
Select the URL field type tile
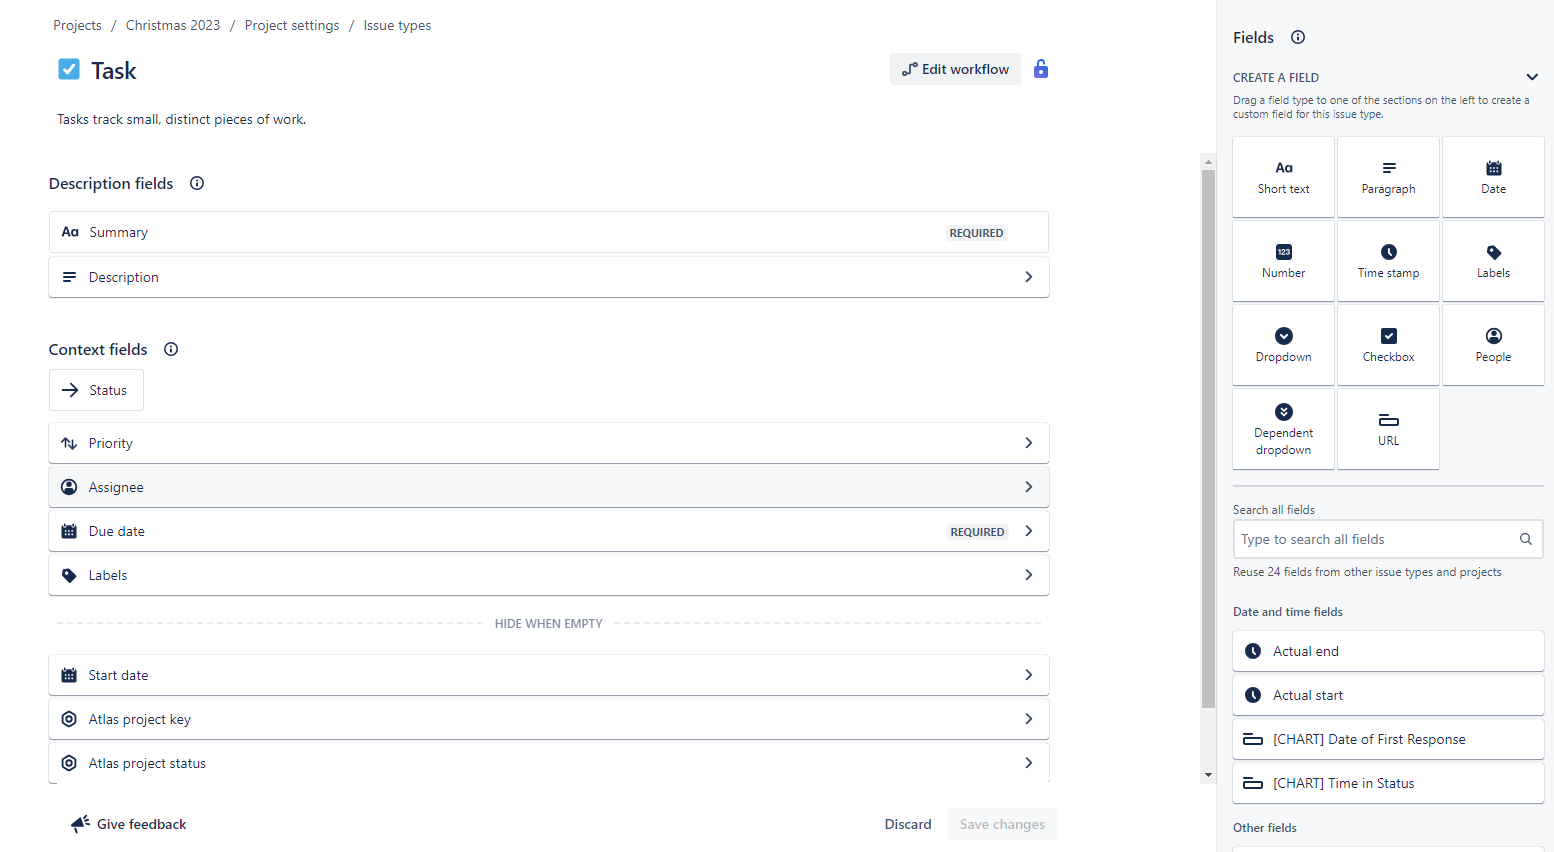(1388, 429)
